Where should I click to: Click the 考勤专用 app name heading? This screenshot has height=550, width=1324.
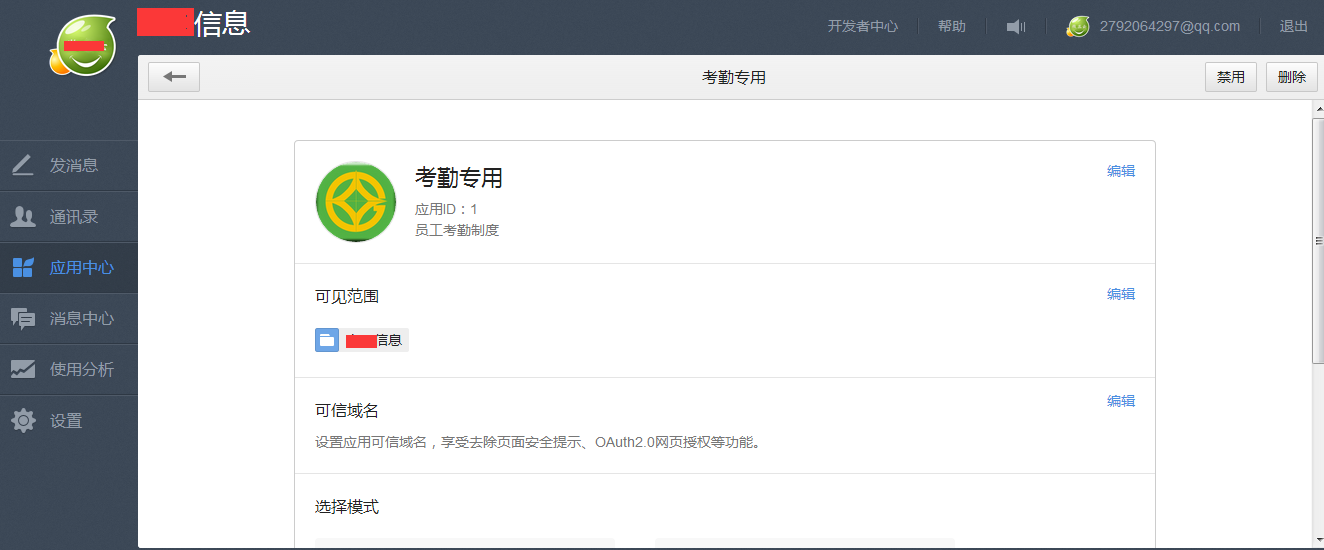459,178
